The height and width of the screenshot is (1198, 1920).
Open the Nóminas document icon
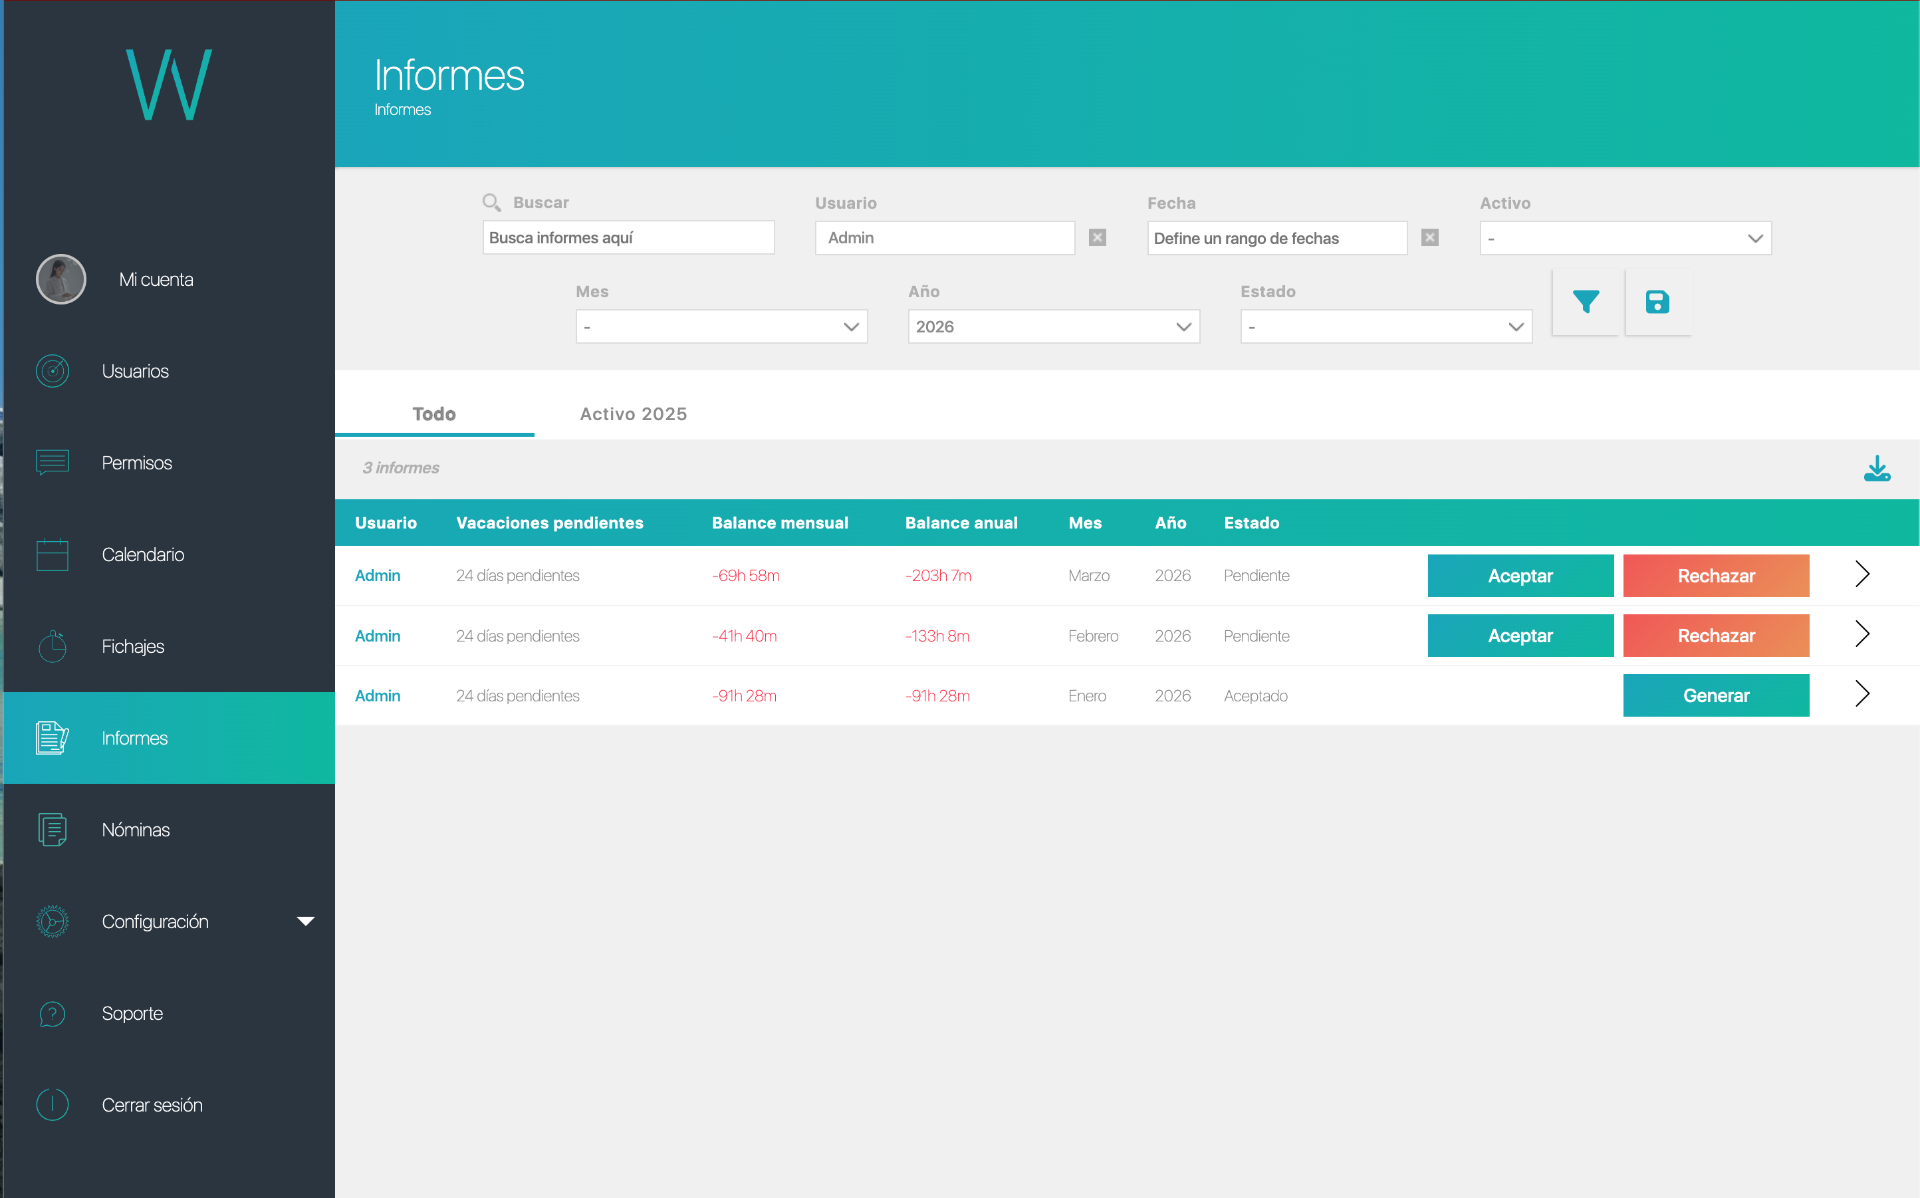point(52,830)
